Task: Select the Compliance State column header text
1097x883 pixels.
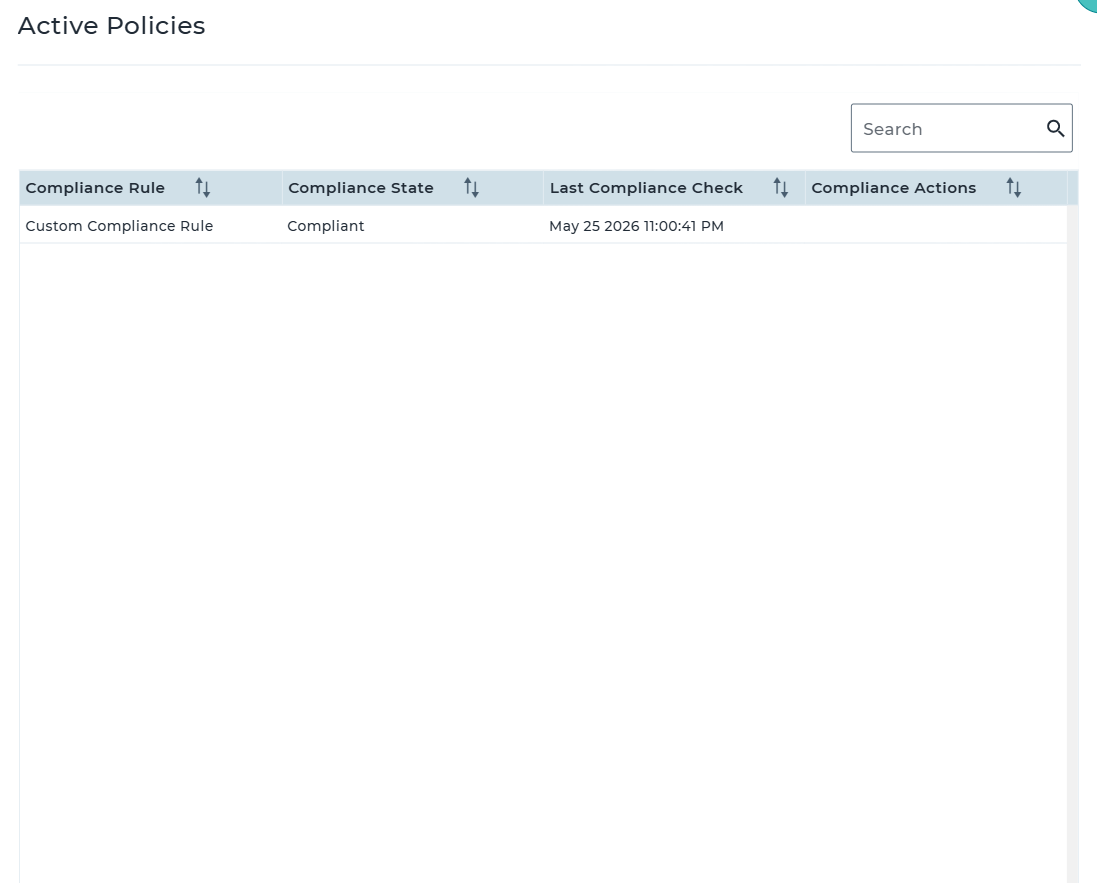Action: 361,188
